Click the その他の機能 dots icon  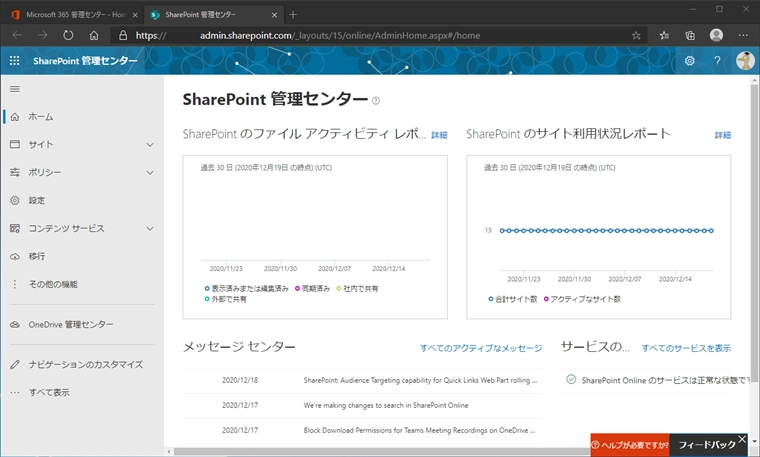click(x=15, y=284)
